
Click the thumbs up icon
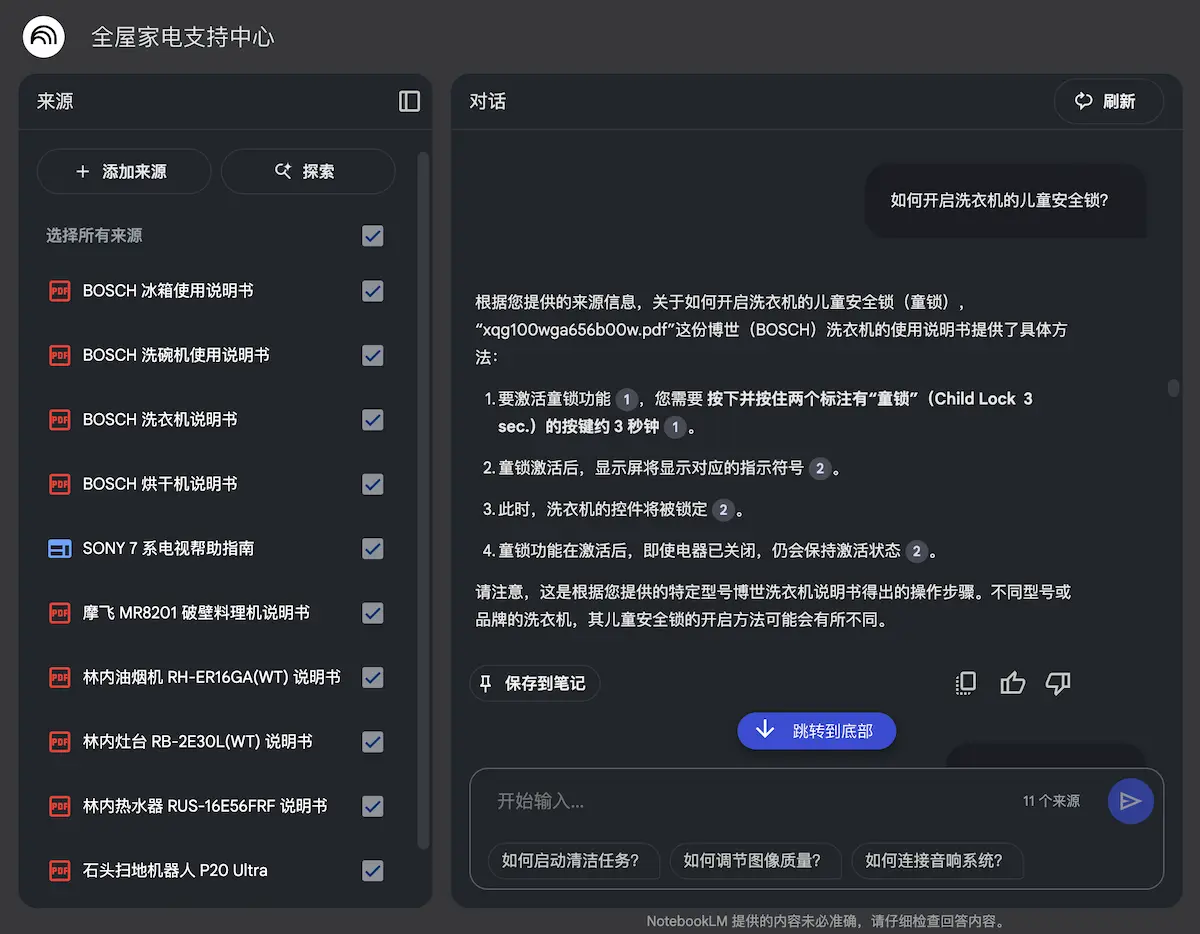coord(1013,683)
